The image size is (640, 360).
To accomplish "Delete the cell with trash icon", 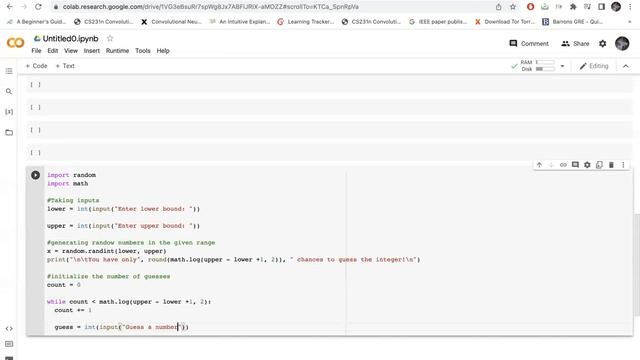I will pyautogui.click(x=611, y=165).
